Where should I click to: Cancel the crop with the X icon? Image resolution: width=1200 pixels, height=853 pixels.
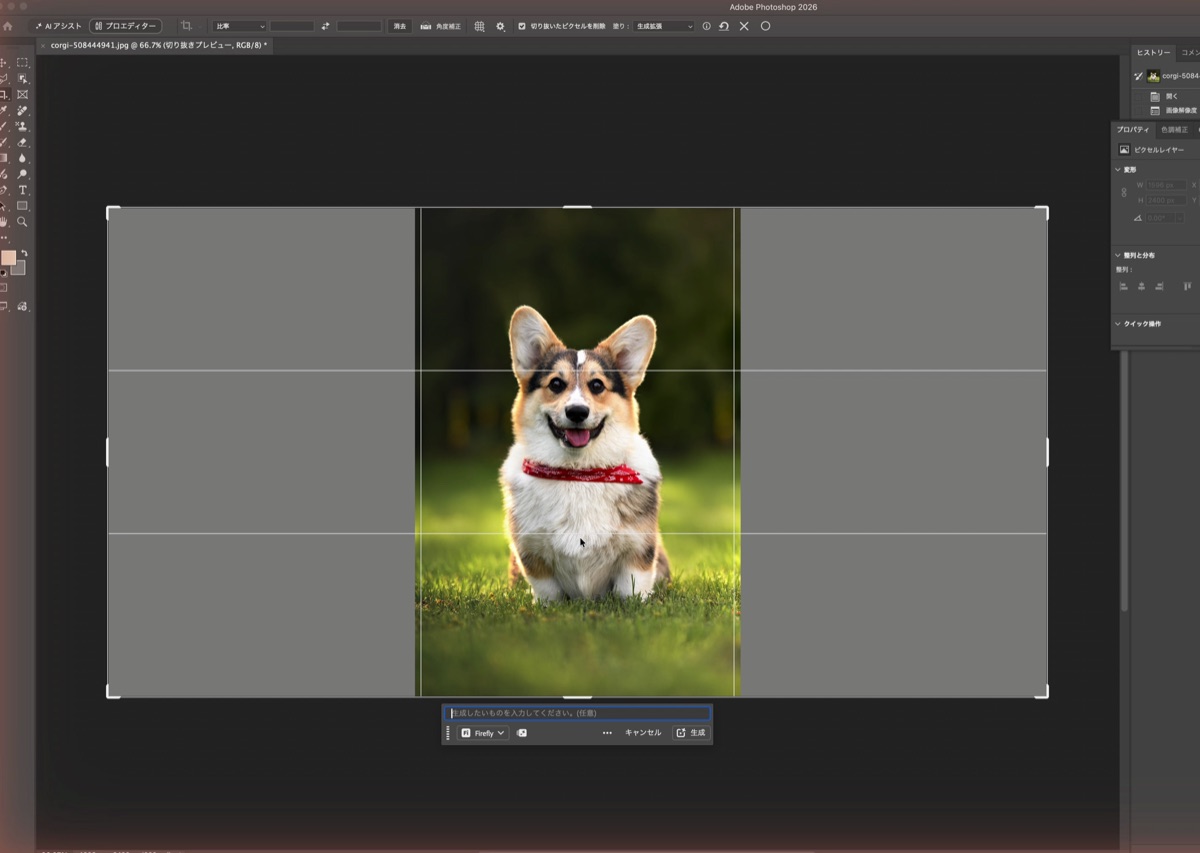744,26
